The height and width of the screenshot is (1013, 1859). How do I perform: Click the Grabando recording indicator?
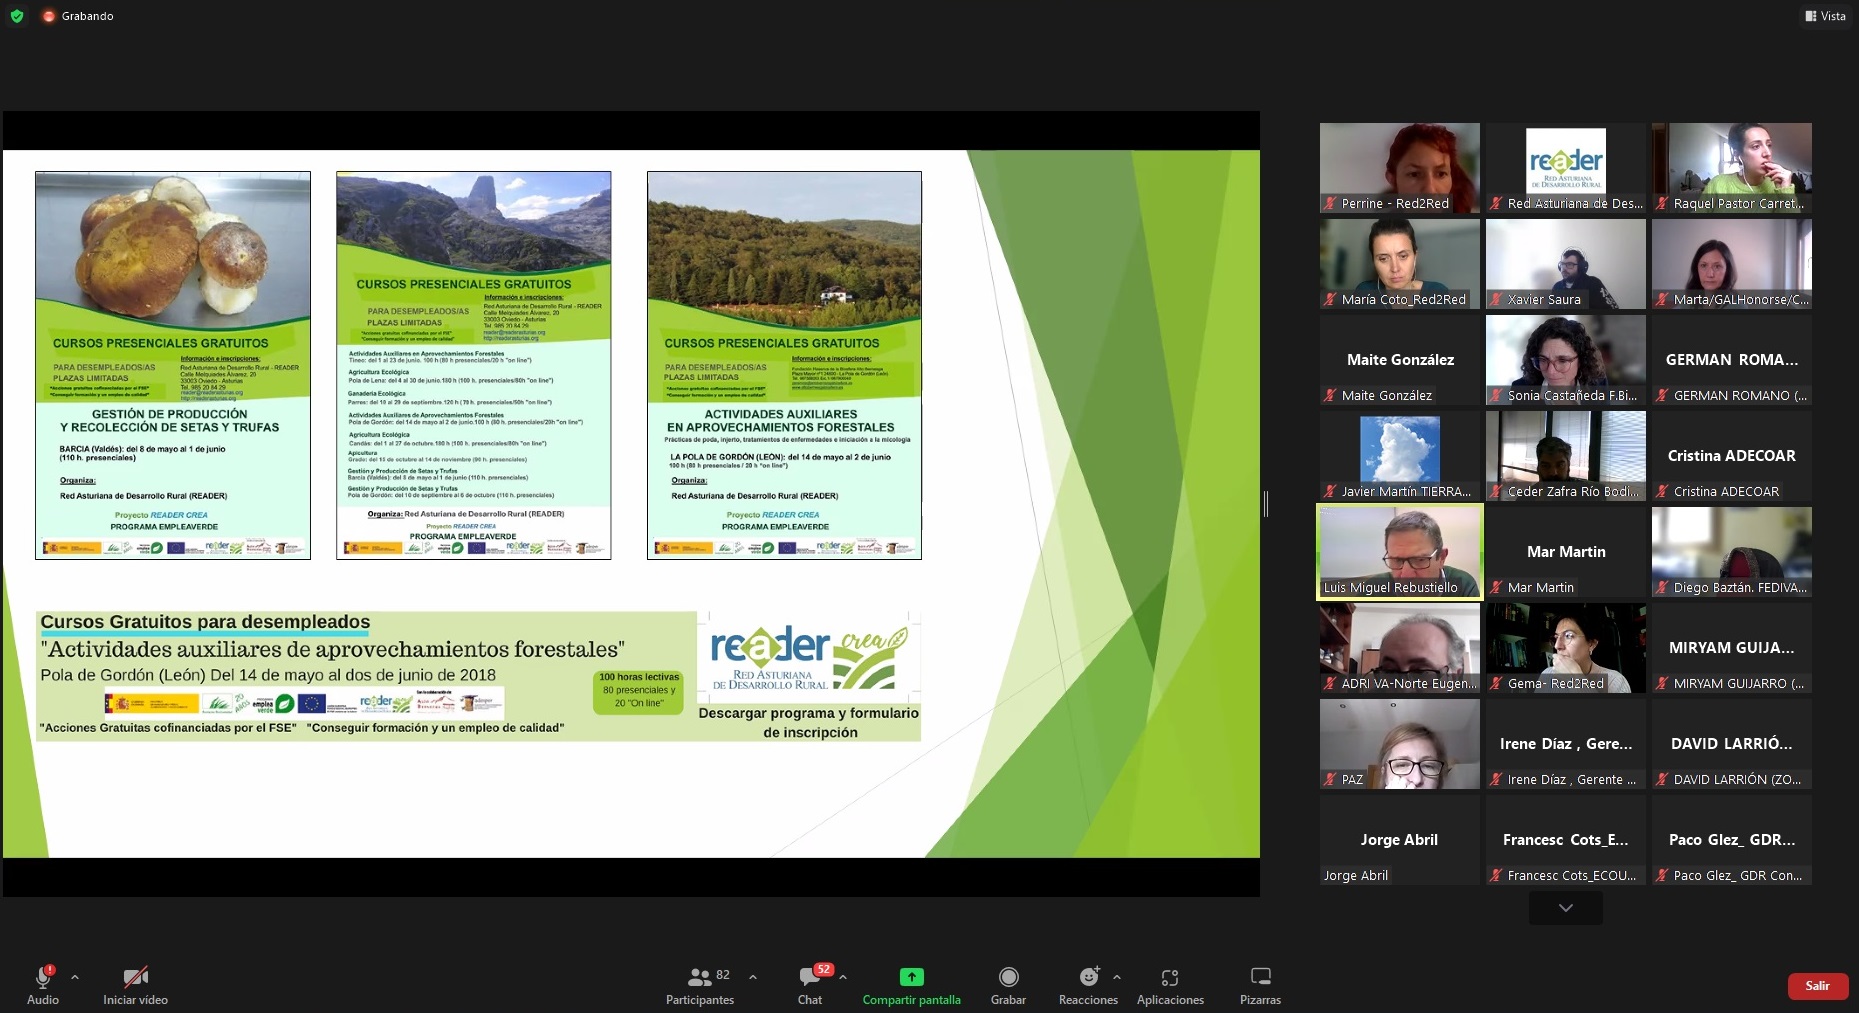pyautogui.click(x=78, y=16)
